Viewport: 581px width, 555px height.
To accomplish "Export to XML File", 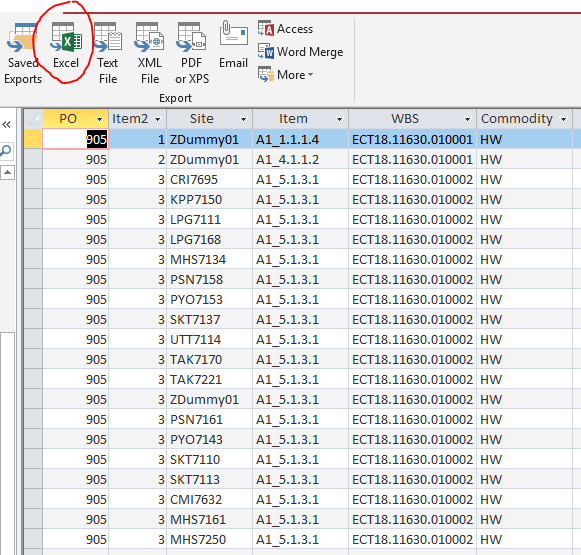I will 150,53.
